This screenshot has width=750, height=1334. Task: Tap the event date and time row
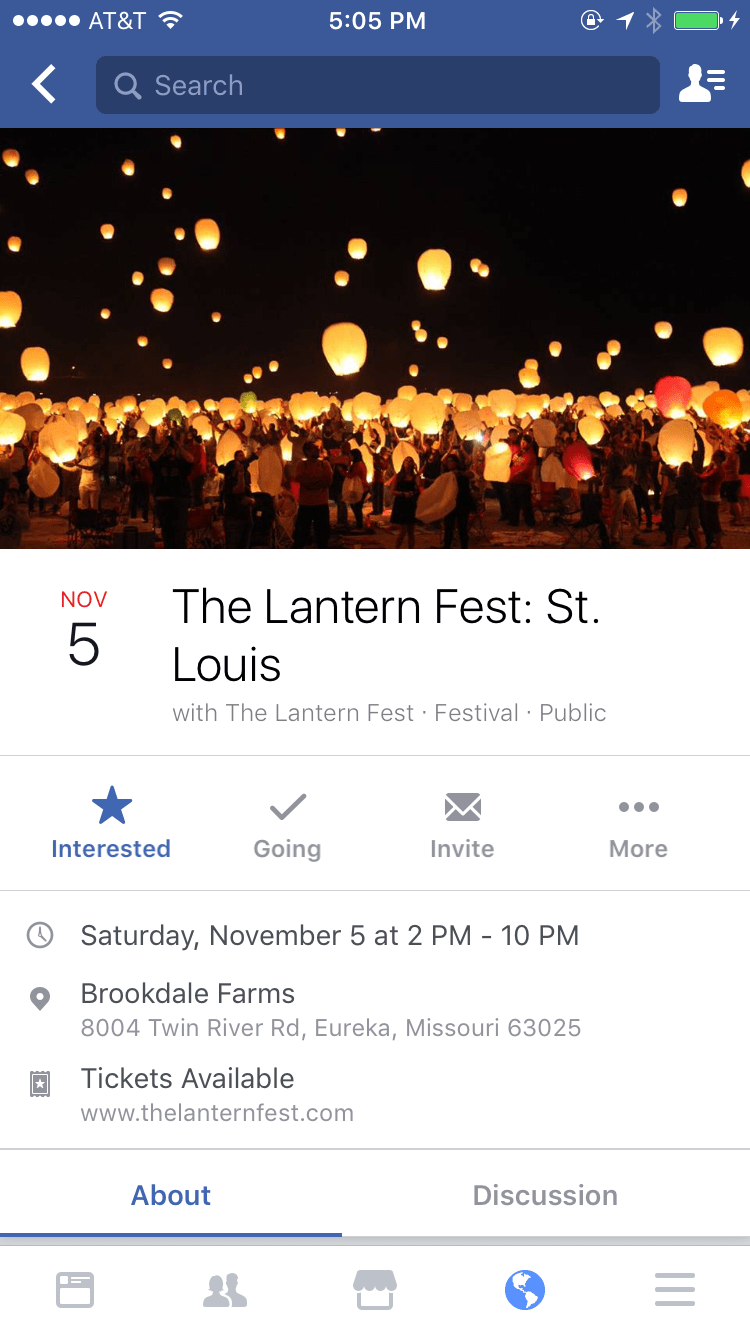329,936
